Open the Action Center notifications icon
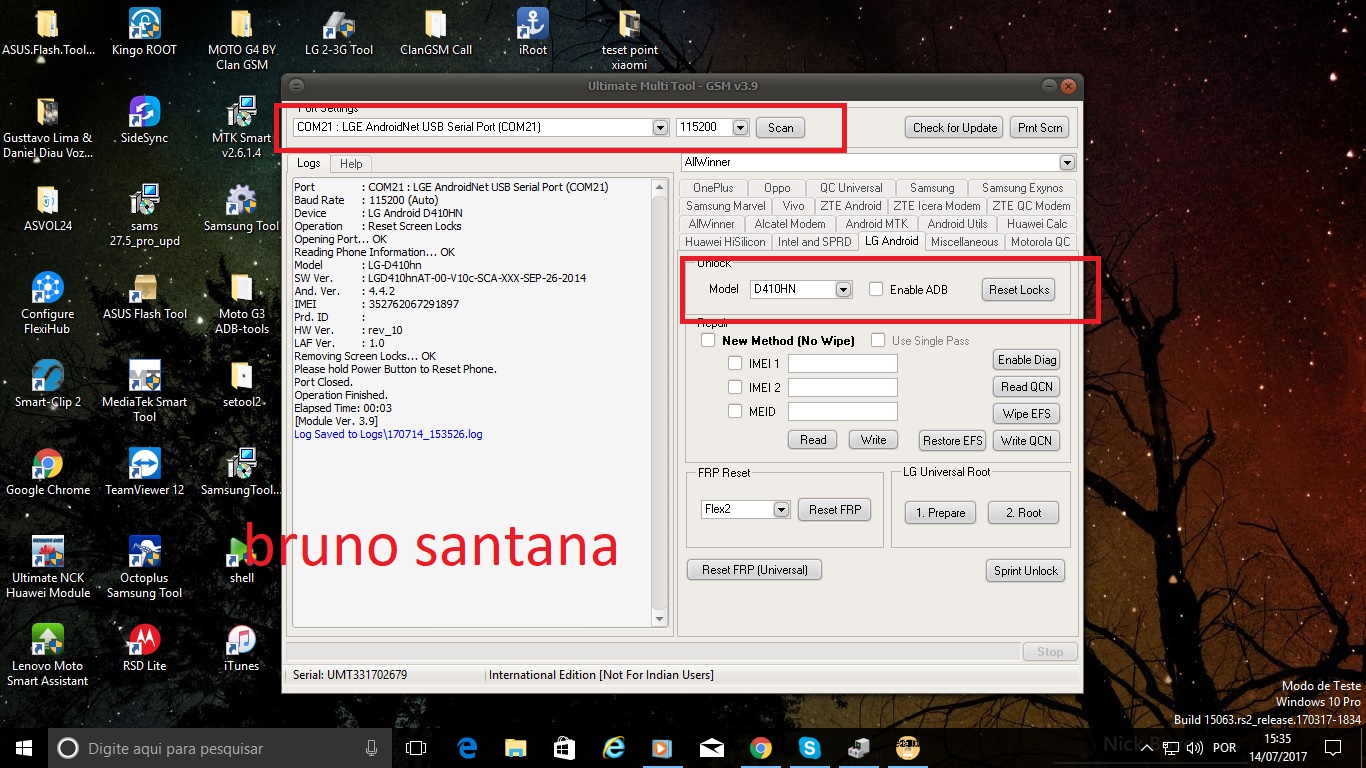 pos(1332,747)
